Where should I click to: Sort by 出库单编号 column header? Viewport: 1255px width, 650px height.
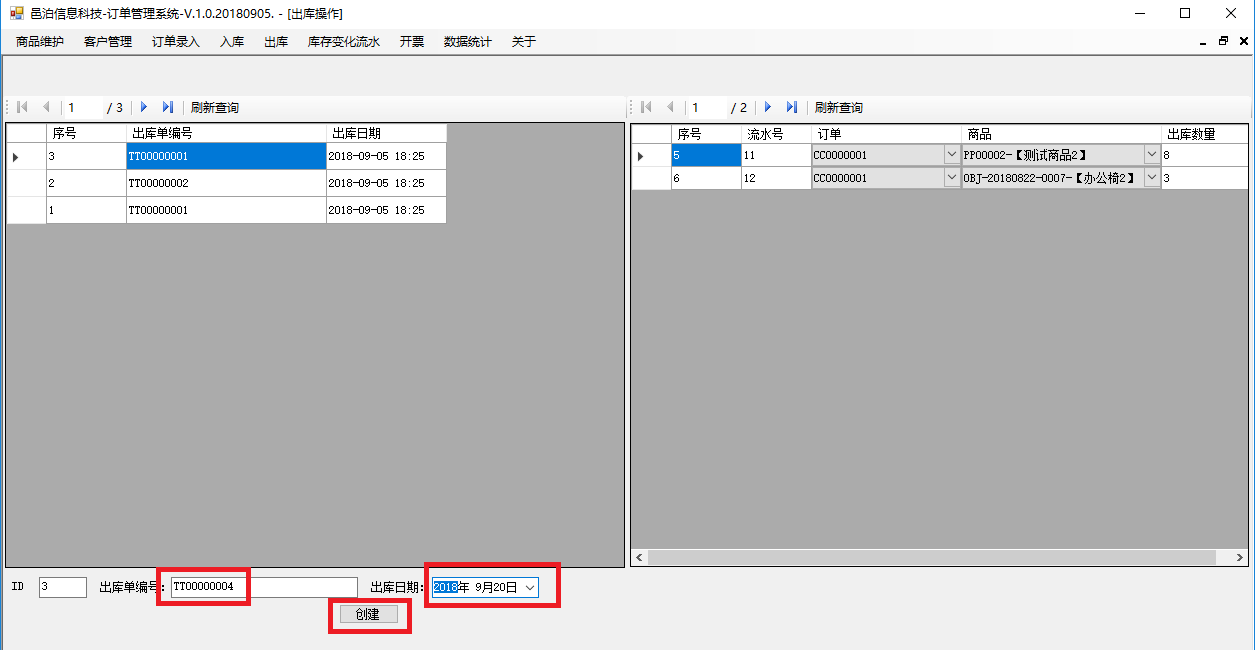(x=226, y=133)
